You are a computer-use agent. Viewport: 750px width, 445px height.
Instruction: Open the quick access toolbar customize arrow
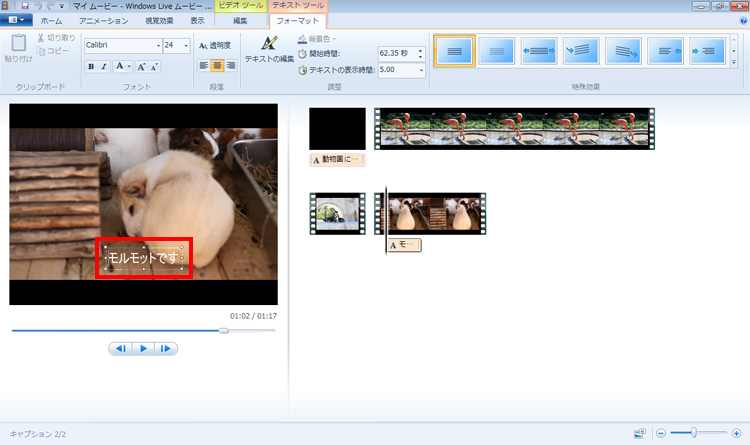(62, 7)
